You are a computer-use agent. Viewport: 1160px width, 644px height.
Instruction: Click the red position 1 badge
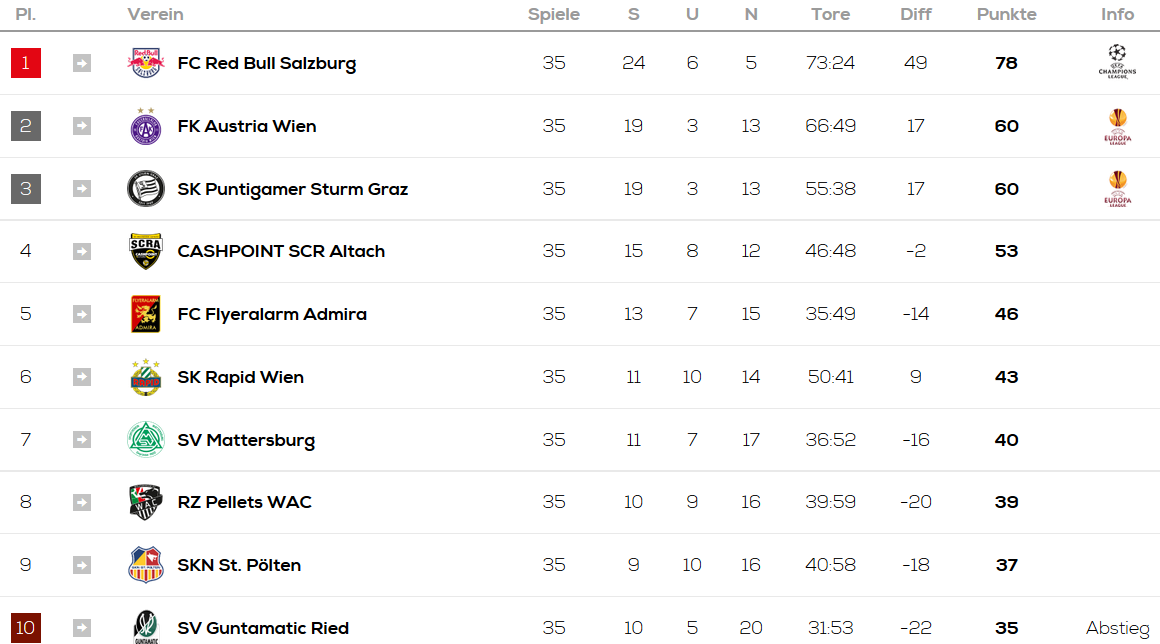[x=26, y=63]
